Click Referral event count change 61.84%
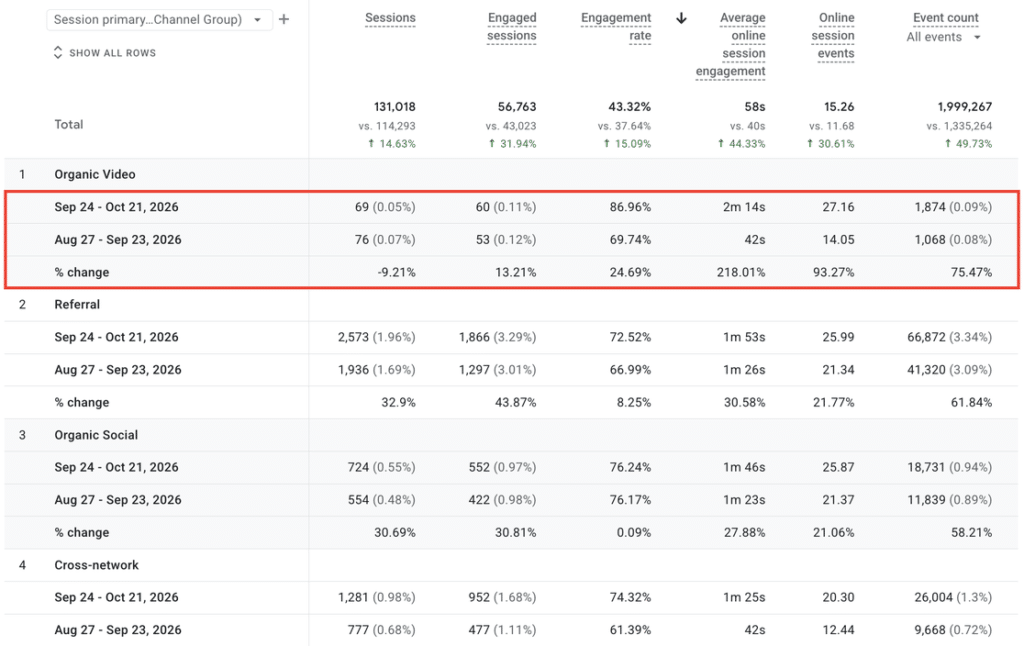 971,402
